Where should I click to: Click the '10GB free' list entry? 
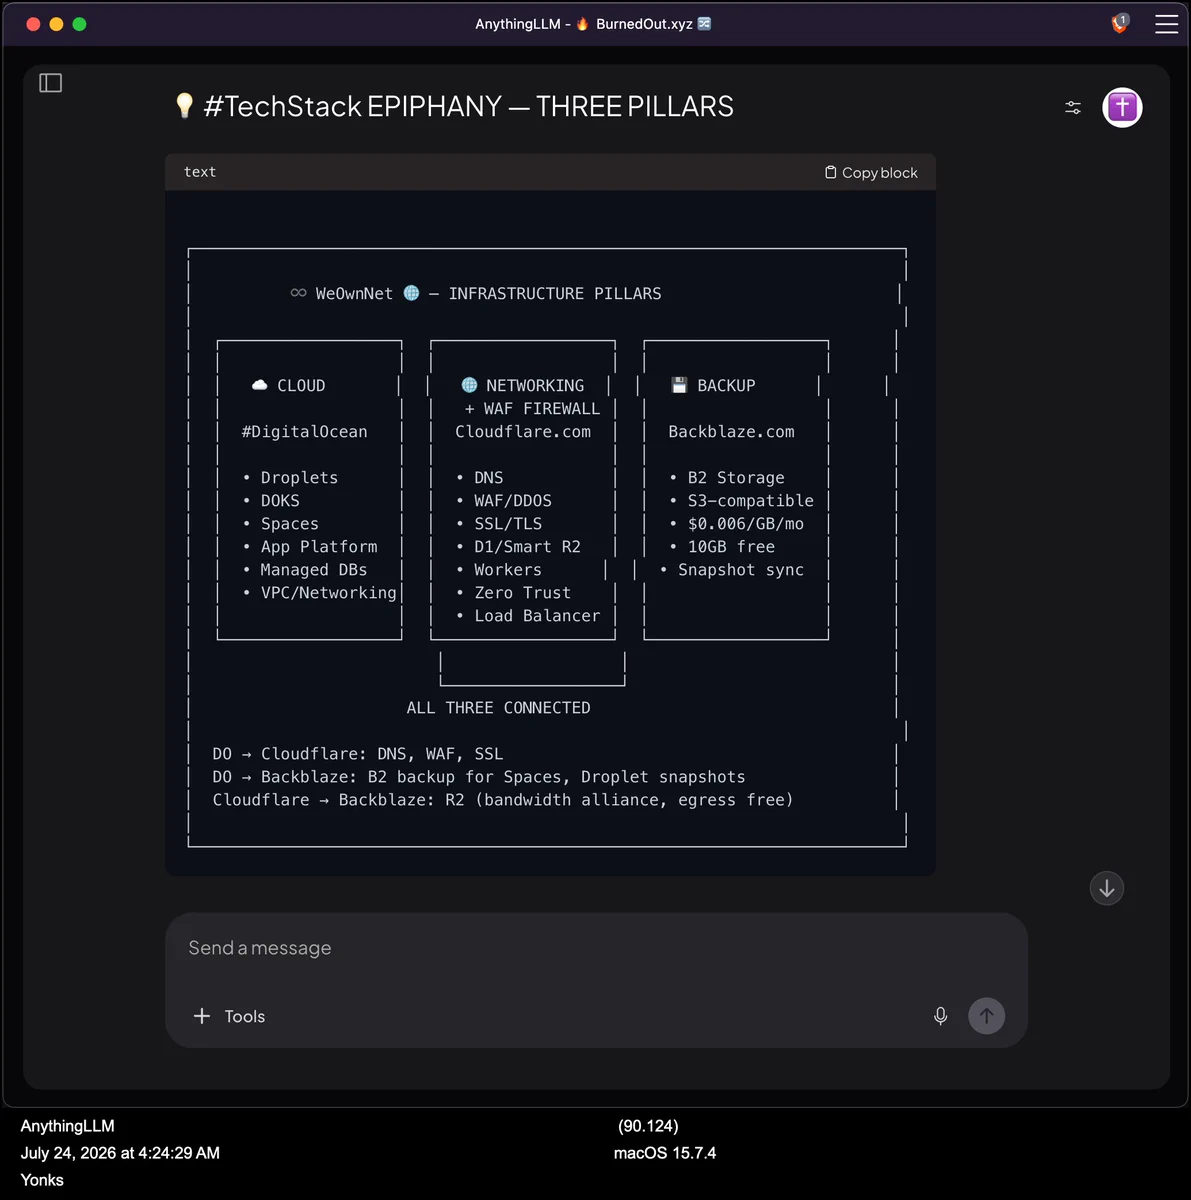coord(731,547)
